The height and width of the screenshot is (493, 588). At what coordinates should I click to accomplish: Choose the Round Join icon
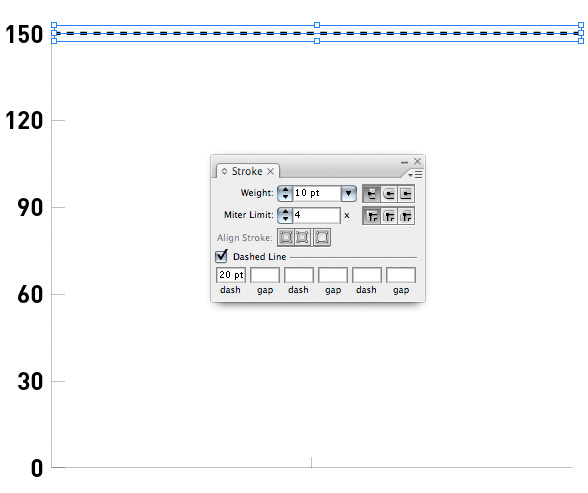[389, 216]
